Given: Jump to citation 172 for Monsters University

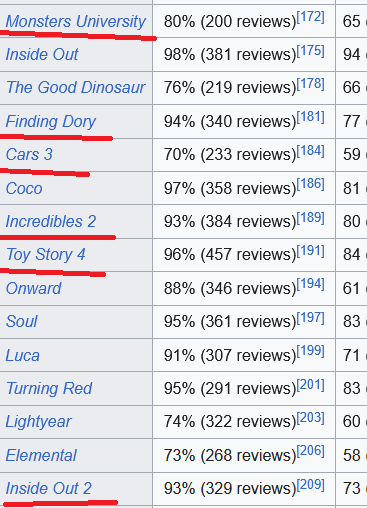Looking at the screenshot, I should coord(310,17).
